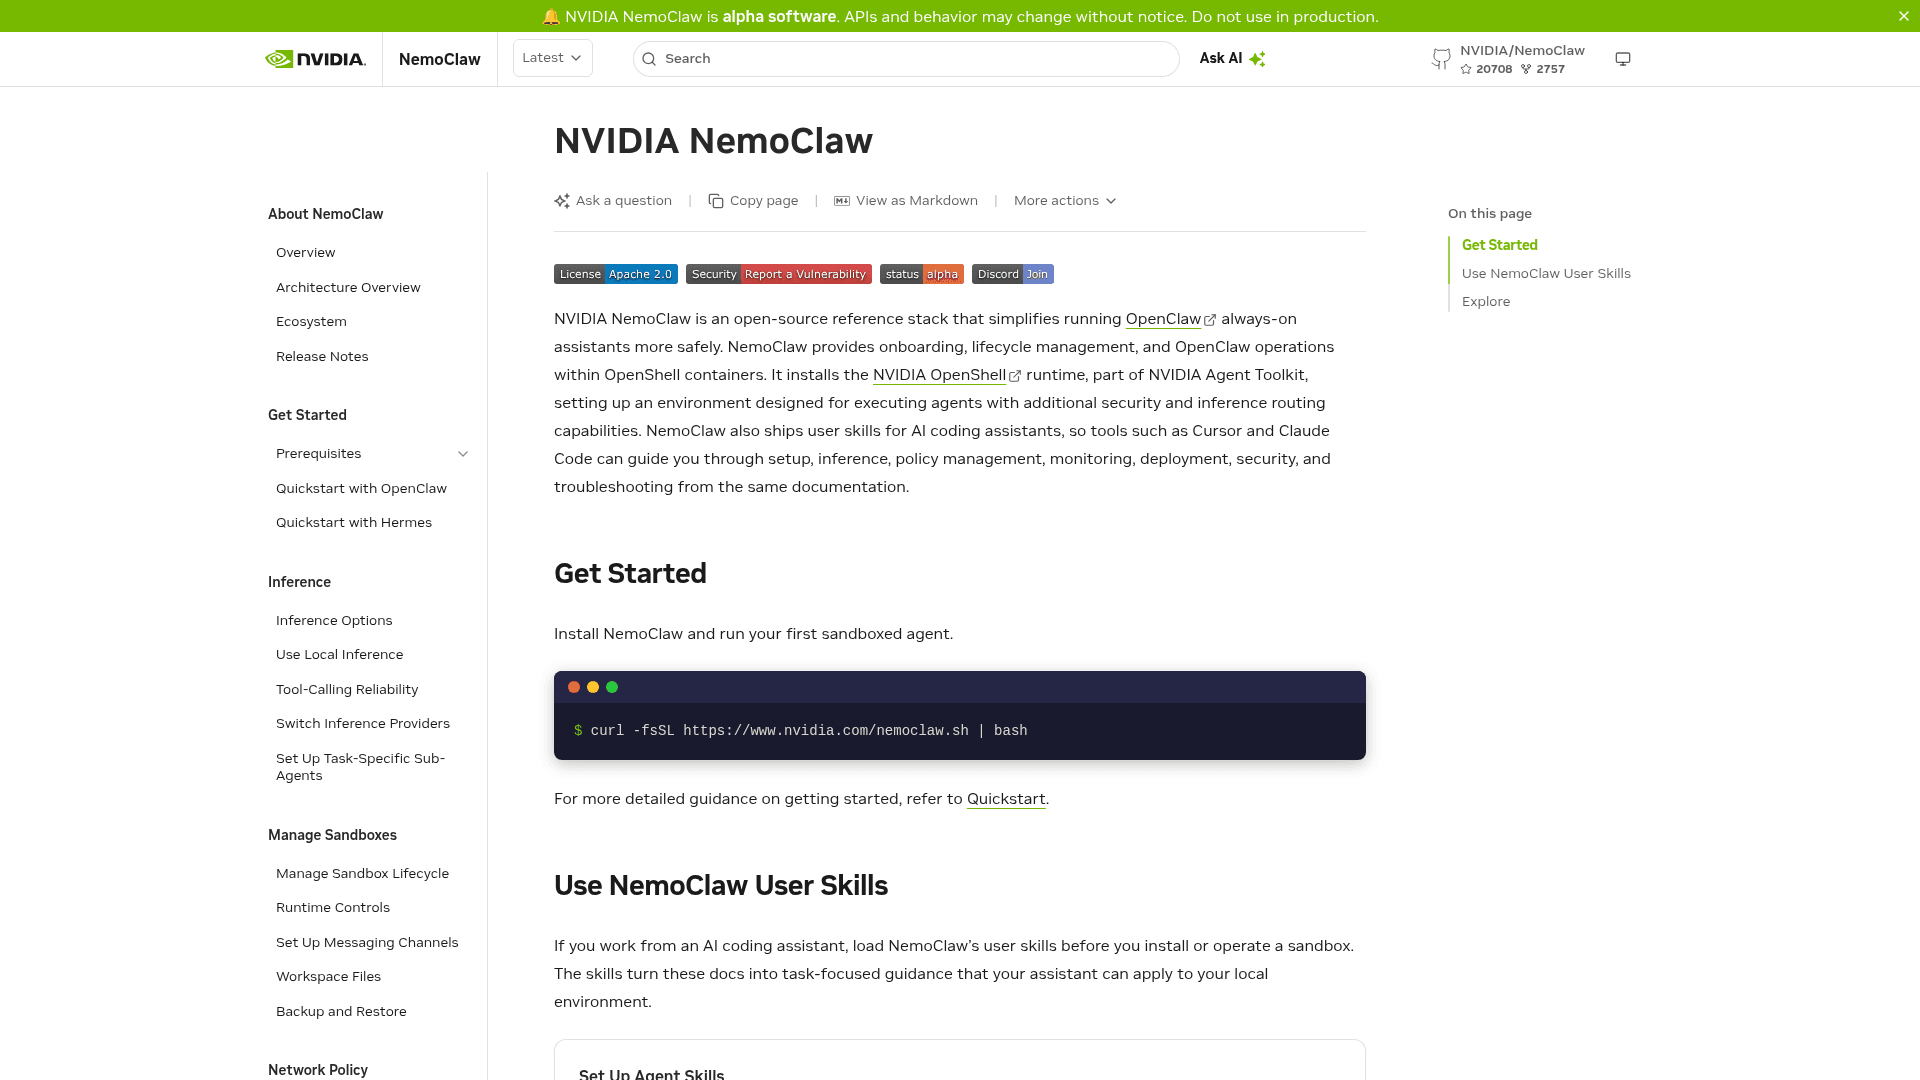The height and width of the screenshot is (1080, 1920).
Task: Open Set Up Task-Specific Sub-Agents
Action: click(360, 767)
